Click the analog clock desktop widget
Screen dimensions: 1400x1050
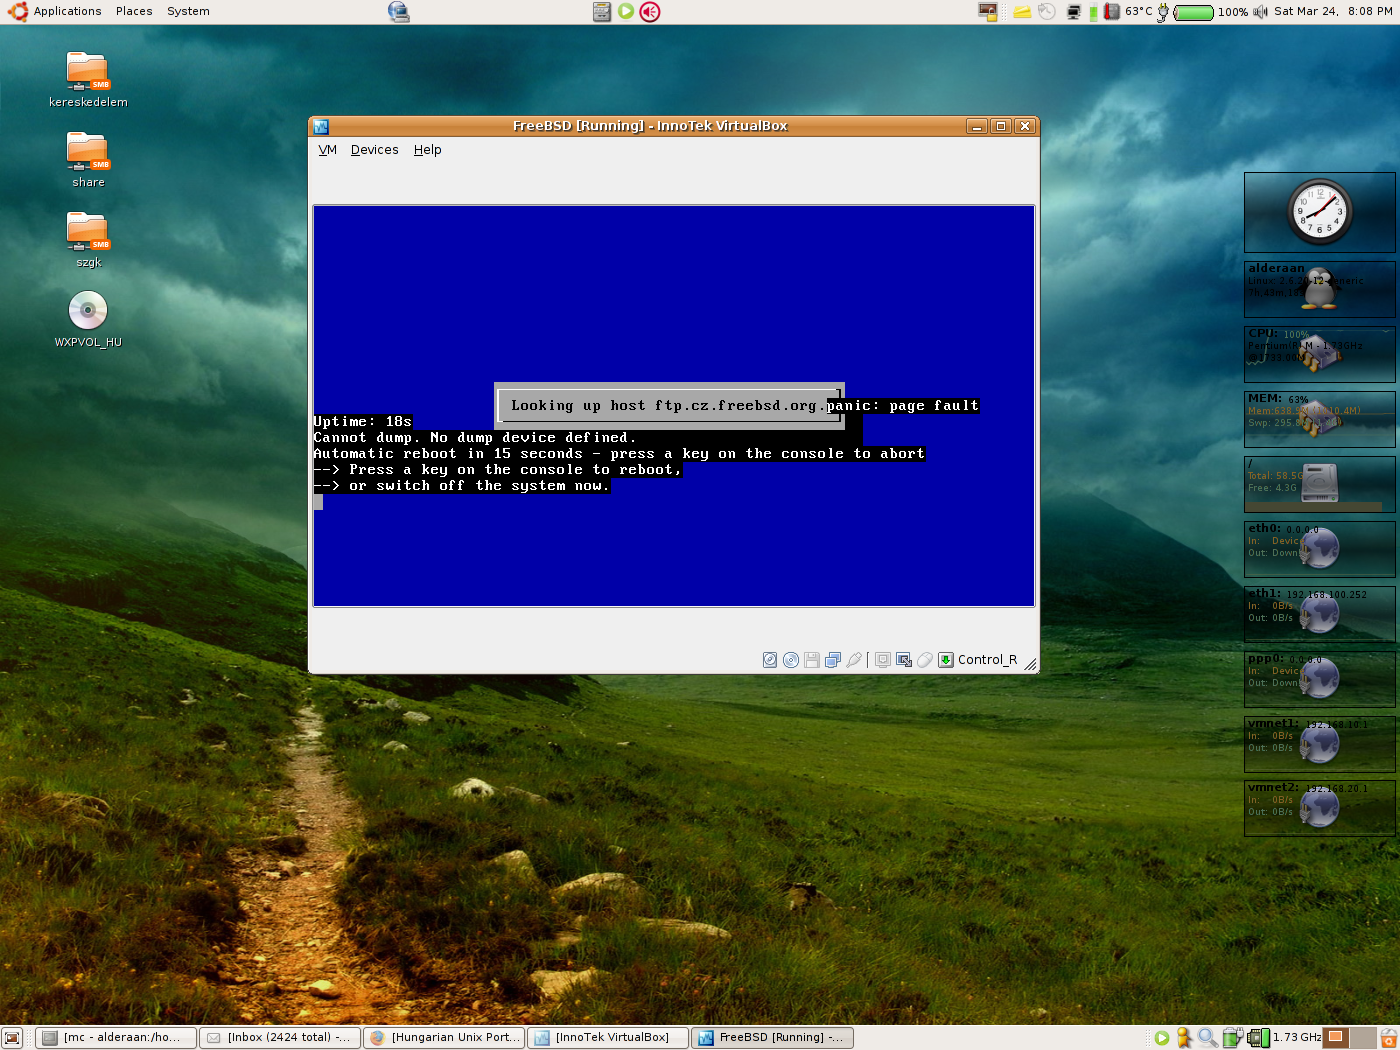pyautogui.click(x=1320, y=212)
